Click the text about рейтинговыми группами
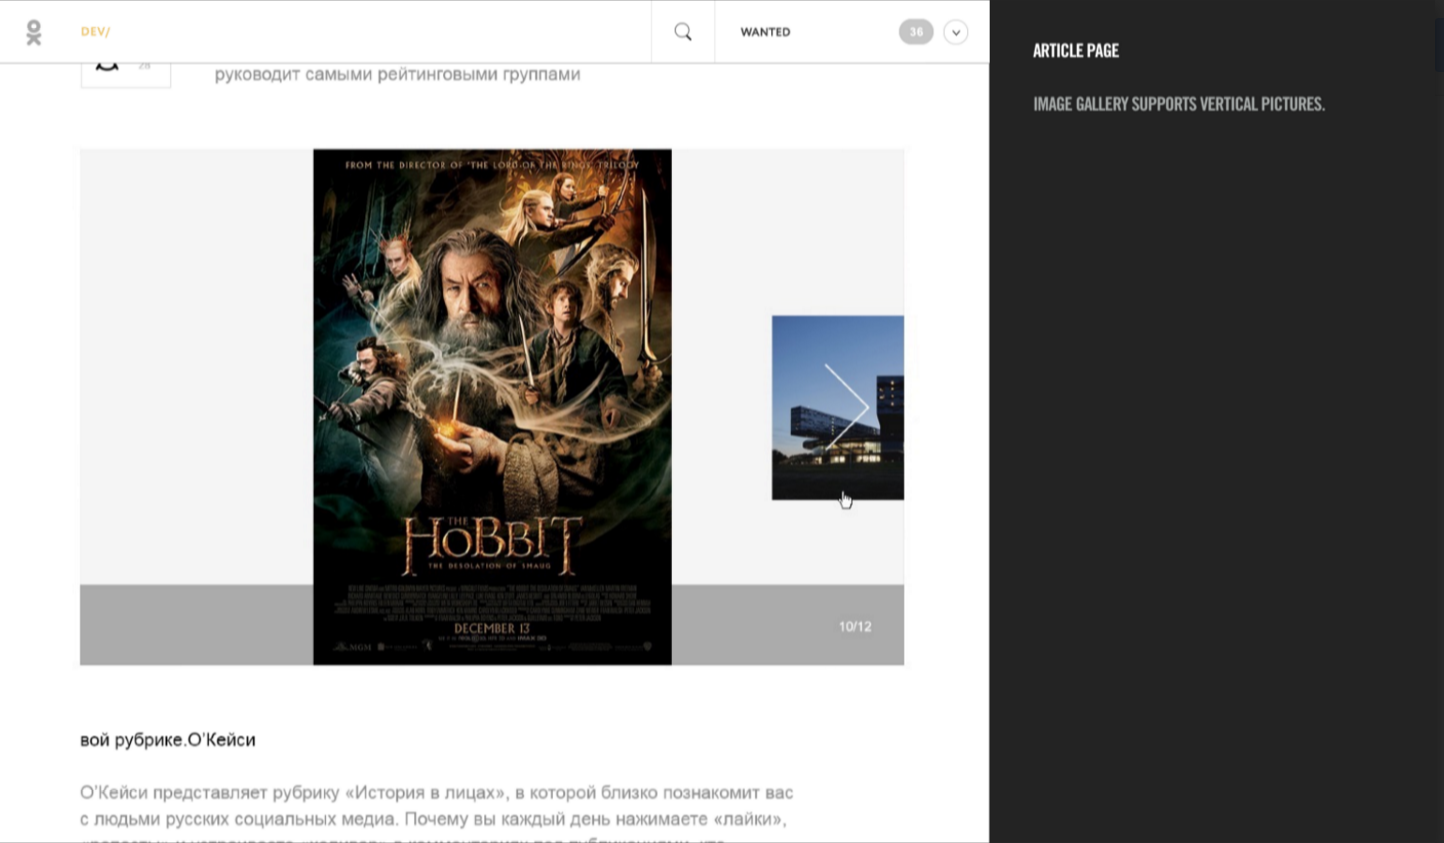The height and width of the screenshot is (843, 1444). click(x=397, y=74)
